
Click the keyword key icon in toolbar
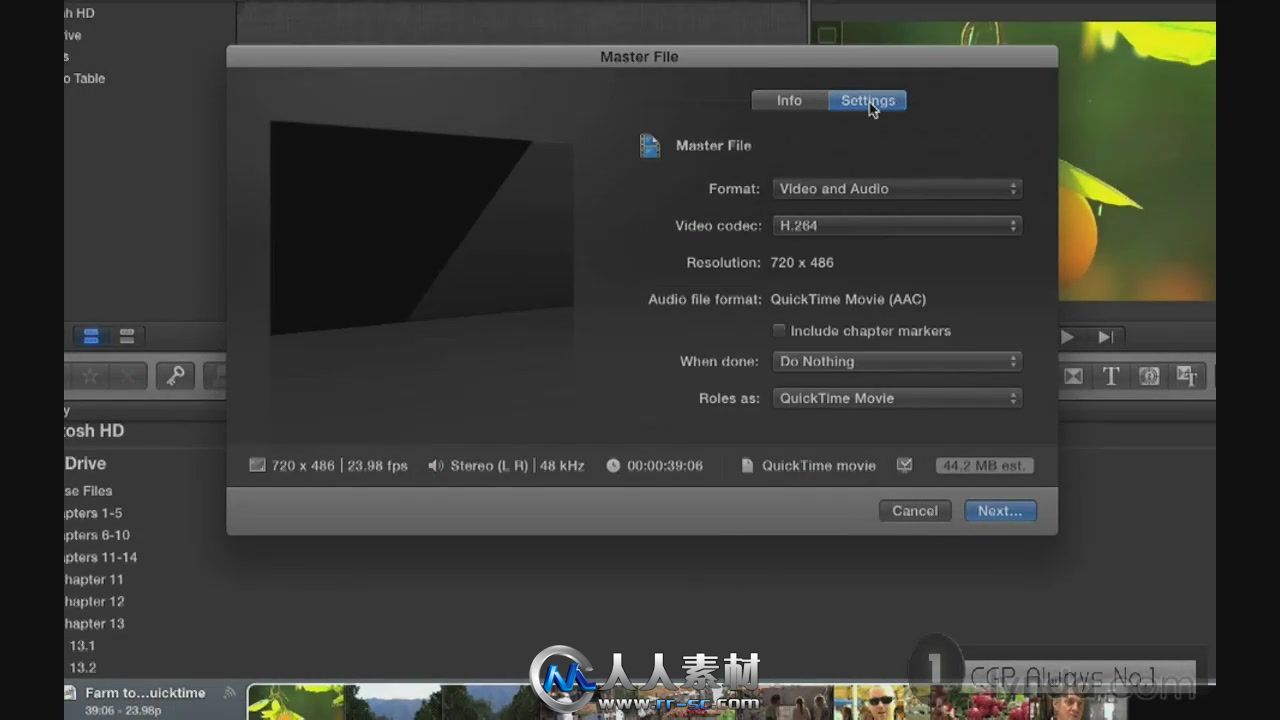174,376
